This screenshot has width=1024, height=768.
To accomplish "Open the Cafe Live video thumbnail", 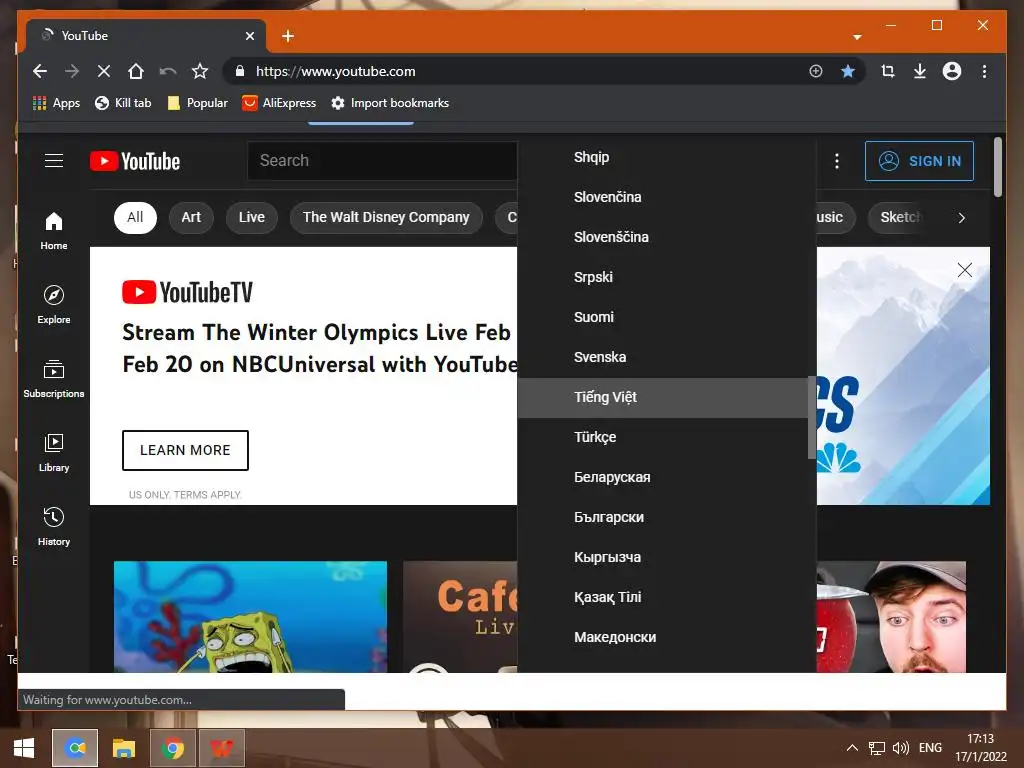I will point(460,616).
